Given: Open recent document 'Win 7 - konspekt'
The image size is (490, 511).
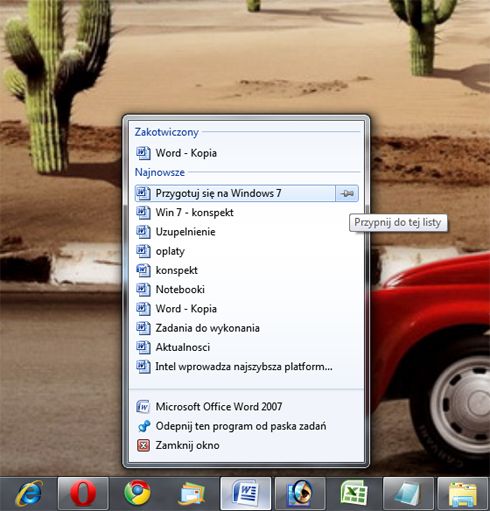Looking at the screenshot, I should click(247, 212).
